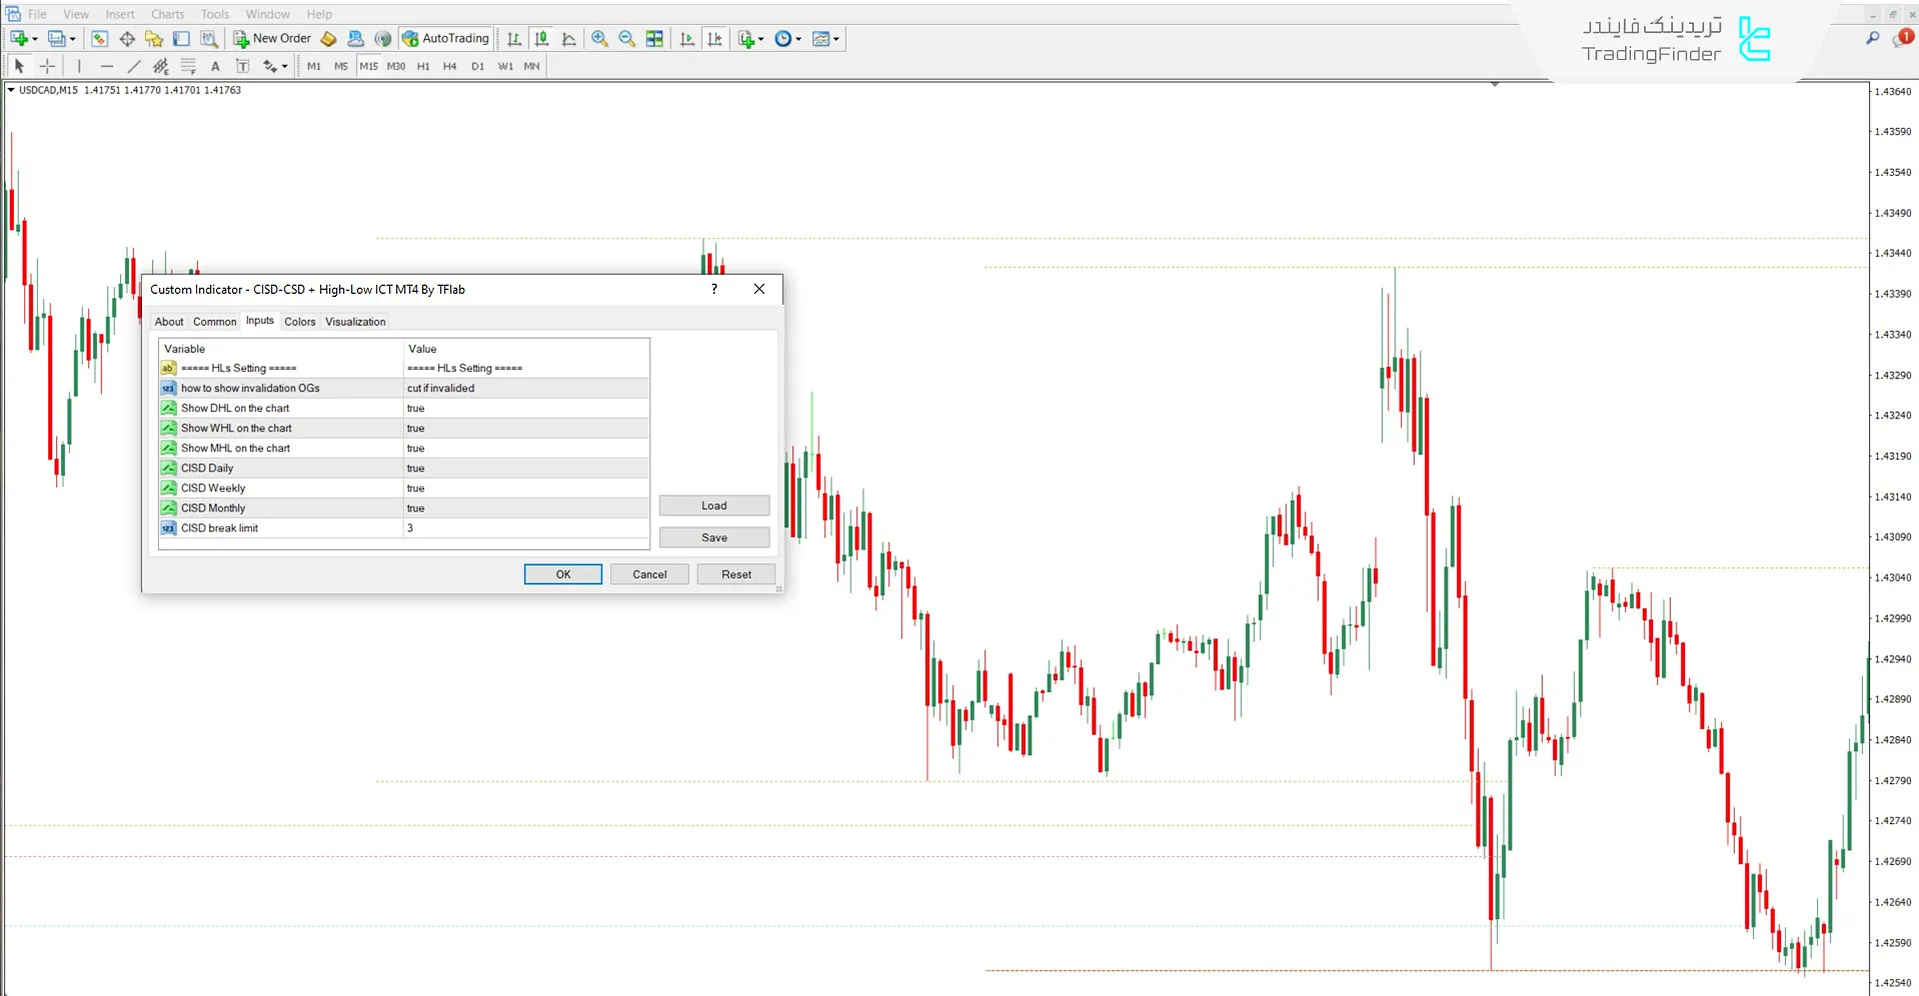The image size is (1919, 996).
Task: Open the Charts menu
Action: 167,13
